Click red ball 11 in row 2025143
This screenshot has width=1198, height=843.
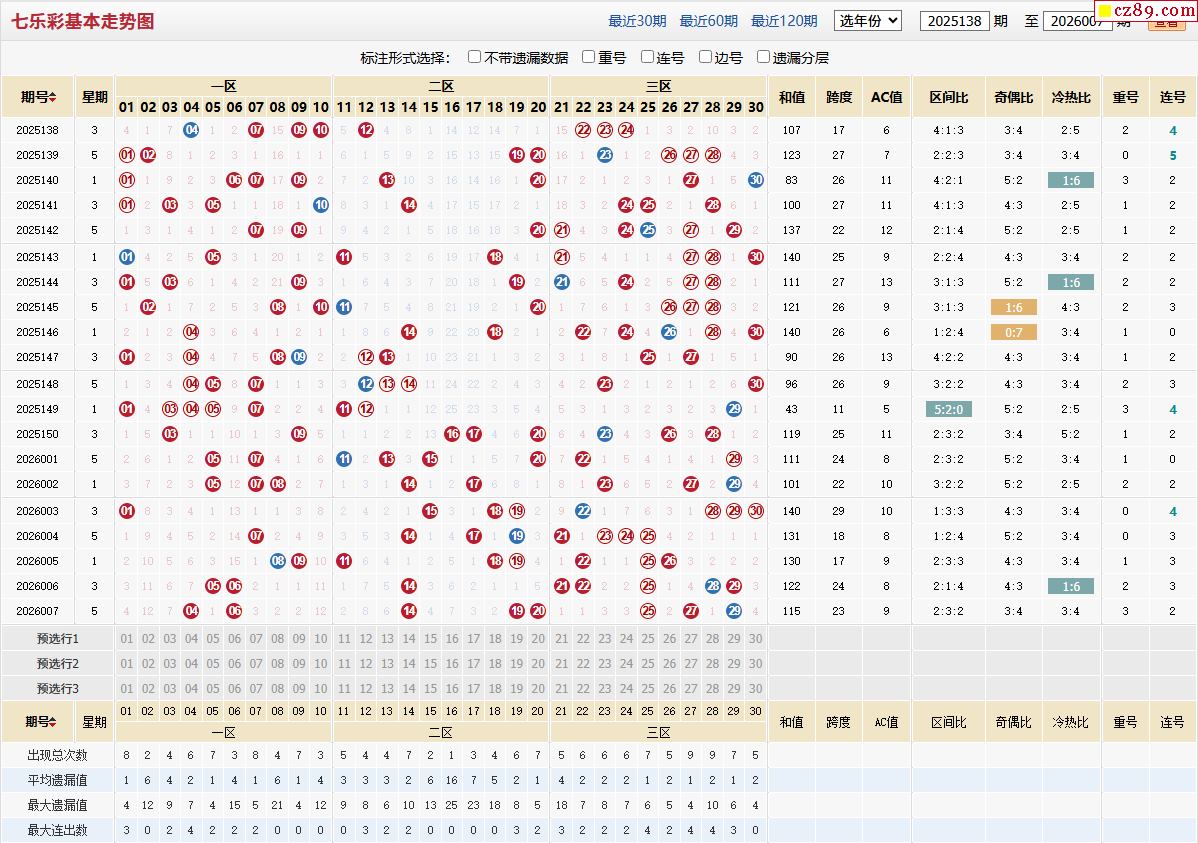344,257
